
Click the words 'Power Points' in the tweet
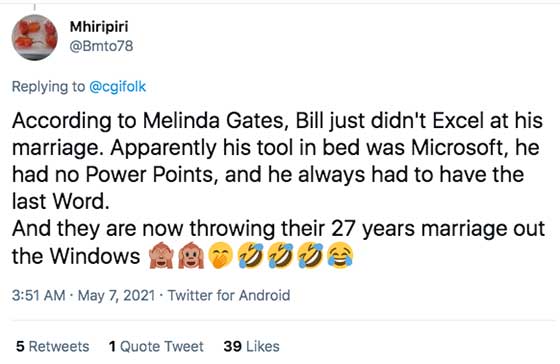tap(152, 175)
